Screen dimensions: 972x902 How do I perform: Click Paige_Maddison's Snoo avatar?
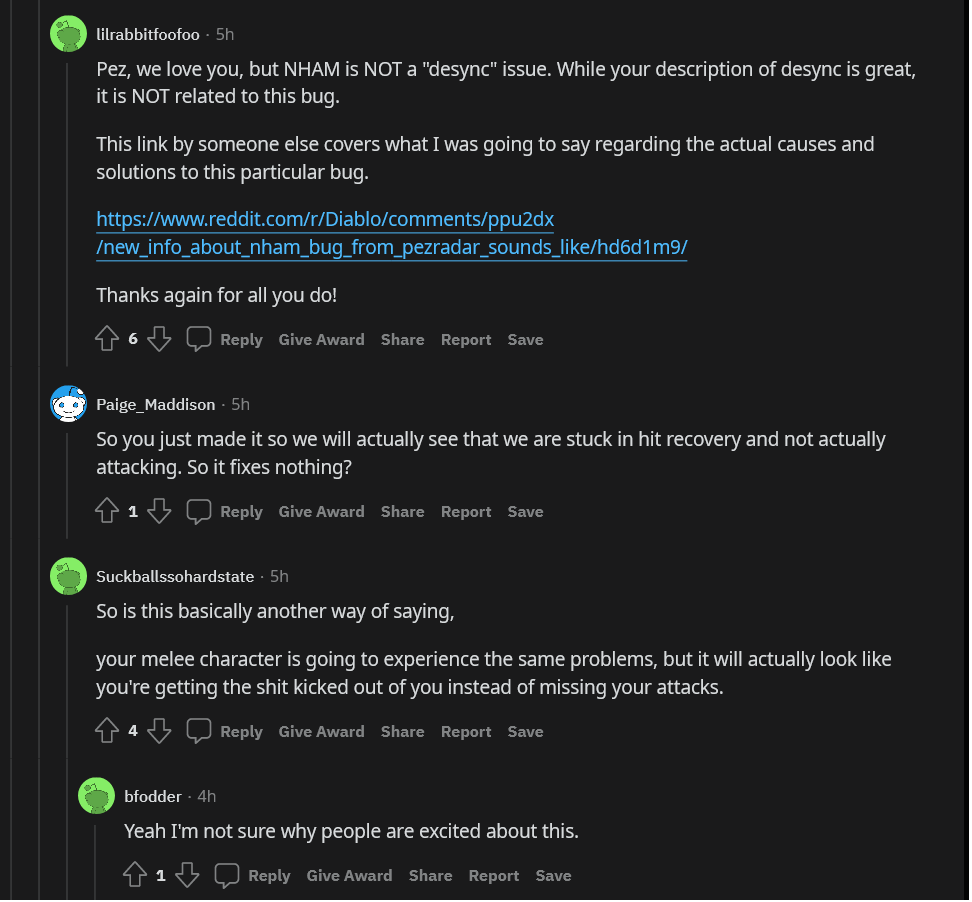click(68, 404)
